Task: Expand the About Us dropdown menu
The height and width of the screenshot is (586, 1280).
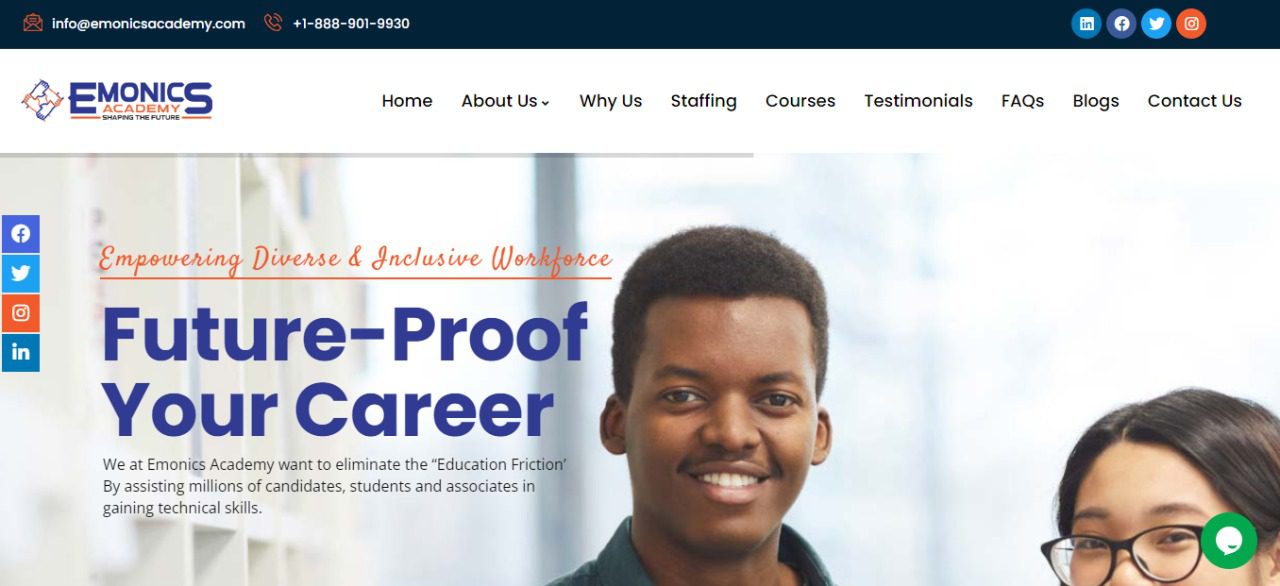Action: click(x=505, y=101)
